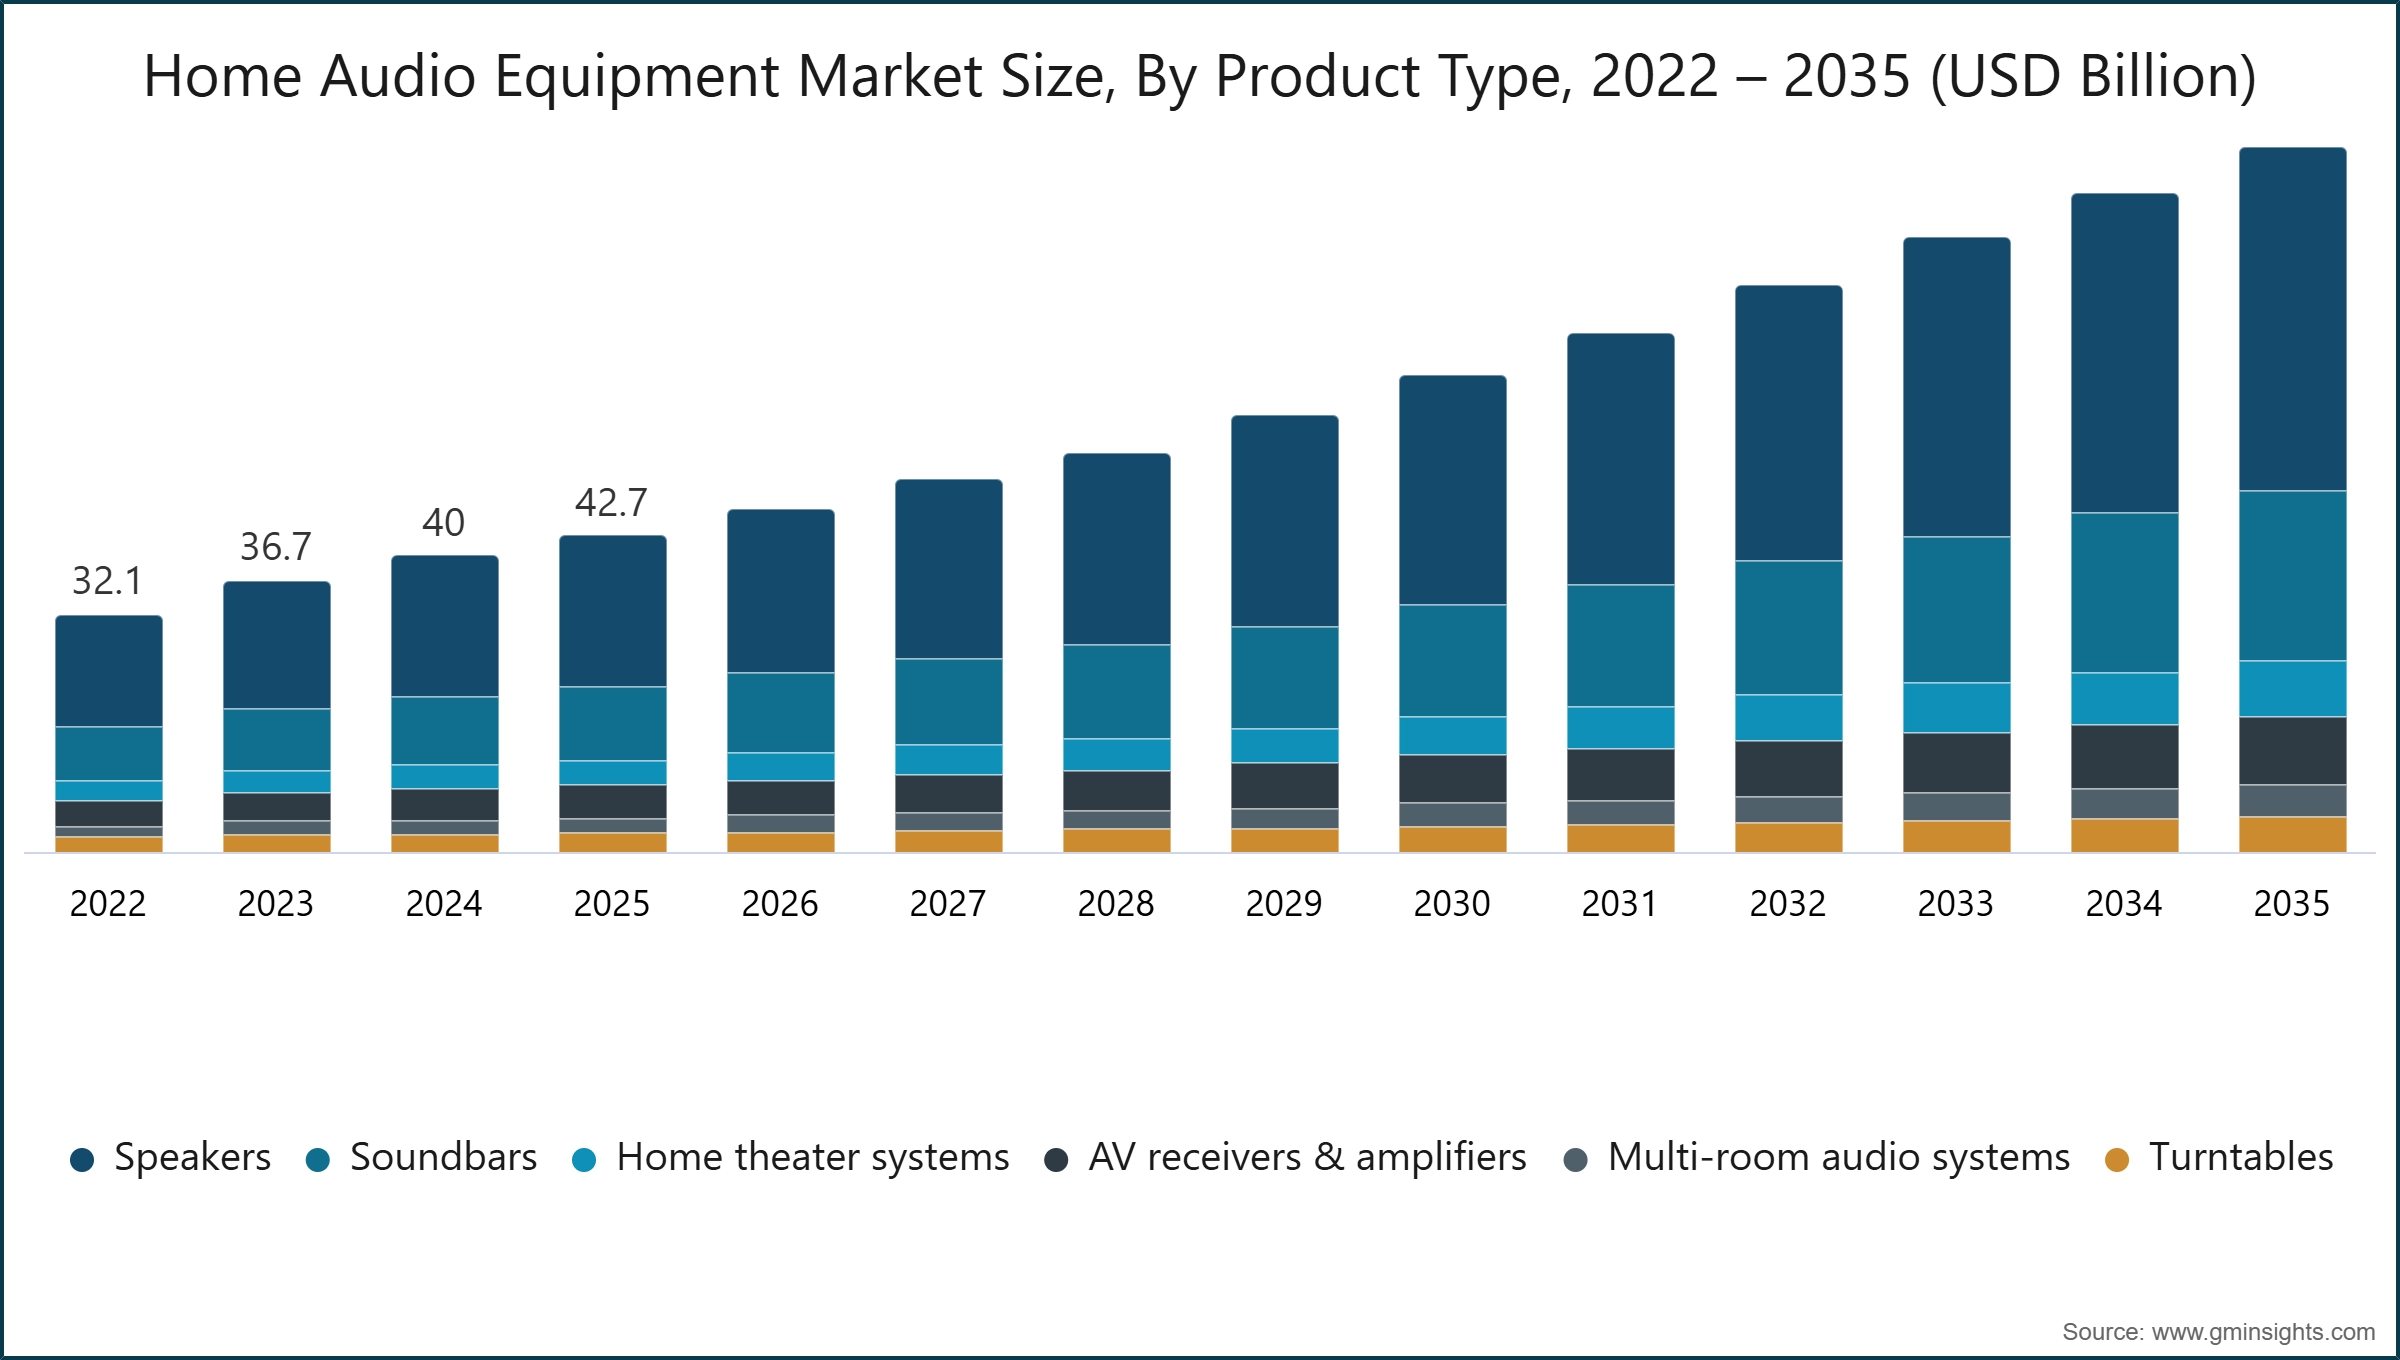
Task: Toggle the AV receivers & amplifiers label
Action: [x=1308, y=1157]
